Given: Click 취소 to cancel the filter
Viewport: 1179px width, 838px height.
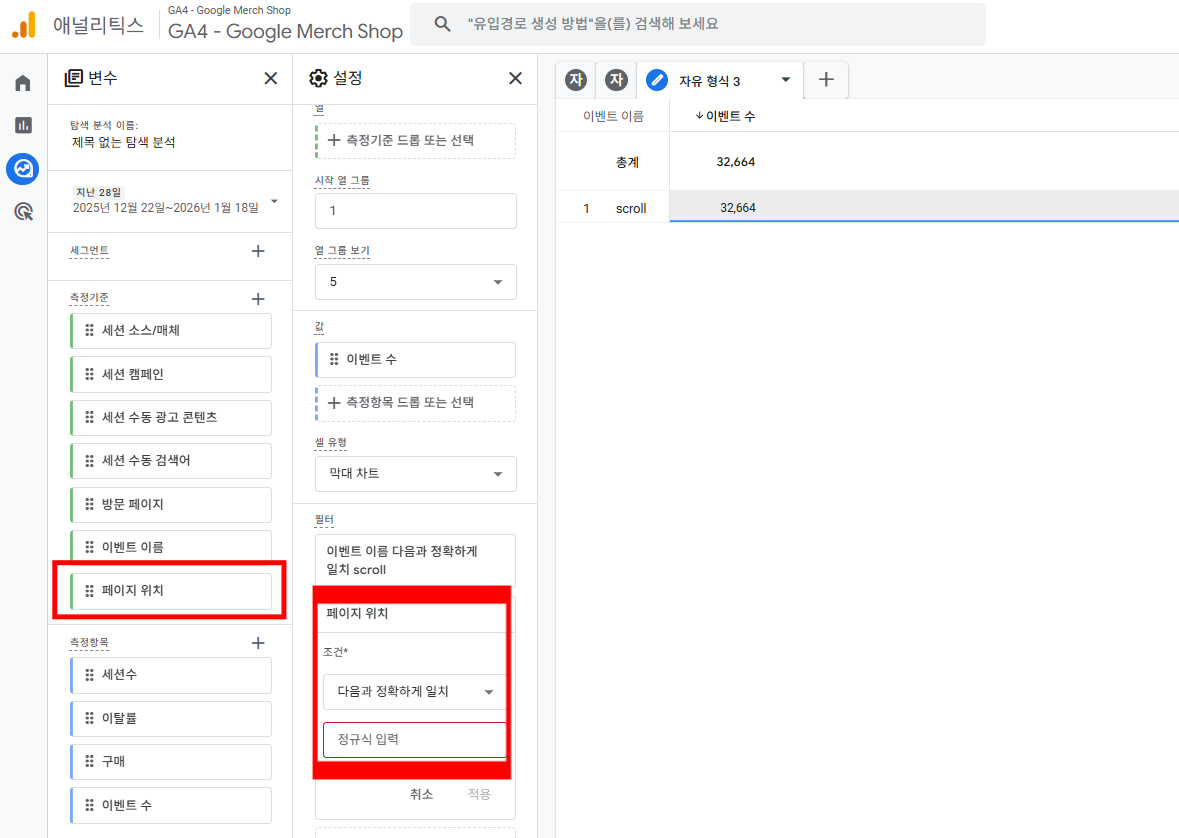Looking at the screenshot, I should click(x=421, y=794).
